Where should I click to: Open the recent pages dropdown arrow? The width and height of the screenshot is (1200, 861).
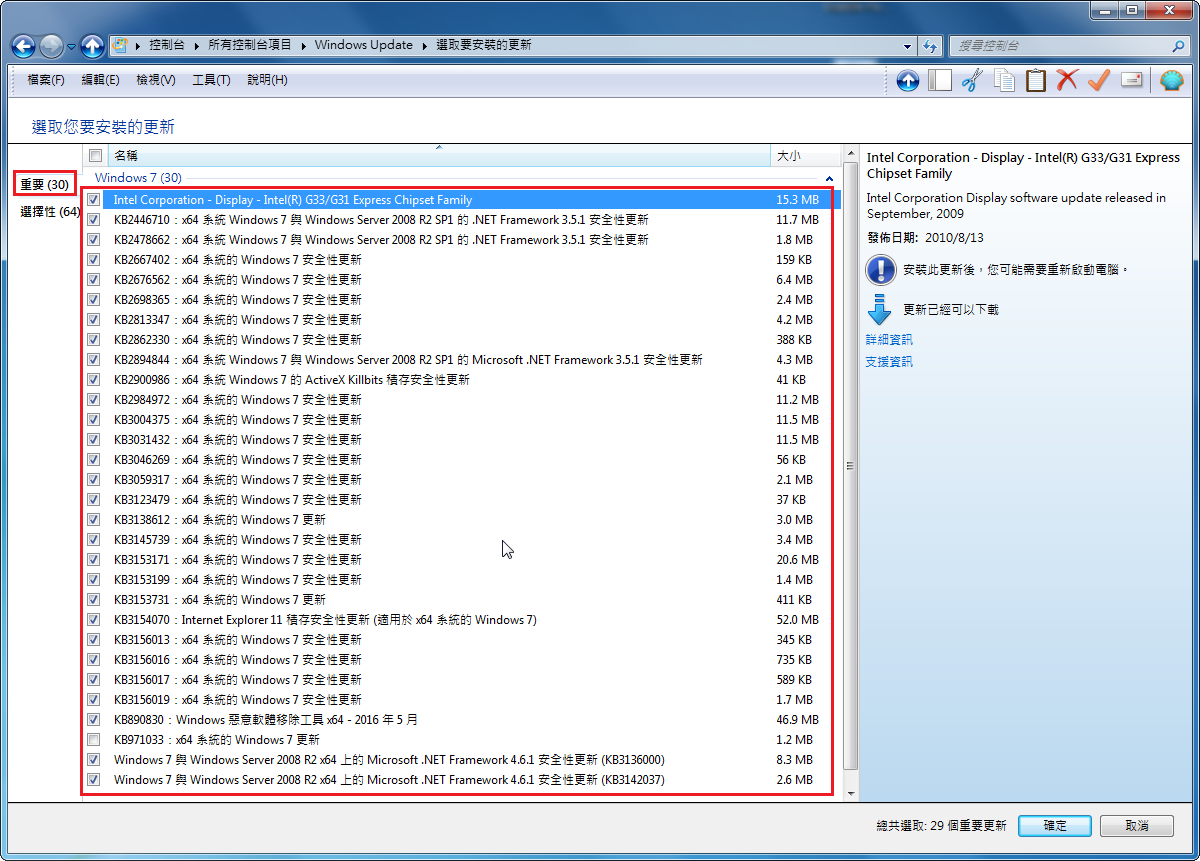coord(71,46)
